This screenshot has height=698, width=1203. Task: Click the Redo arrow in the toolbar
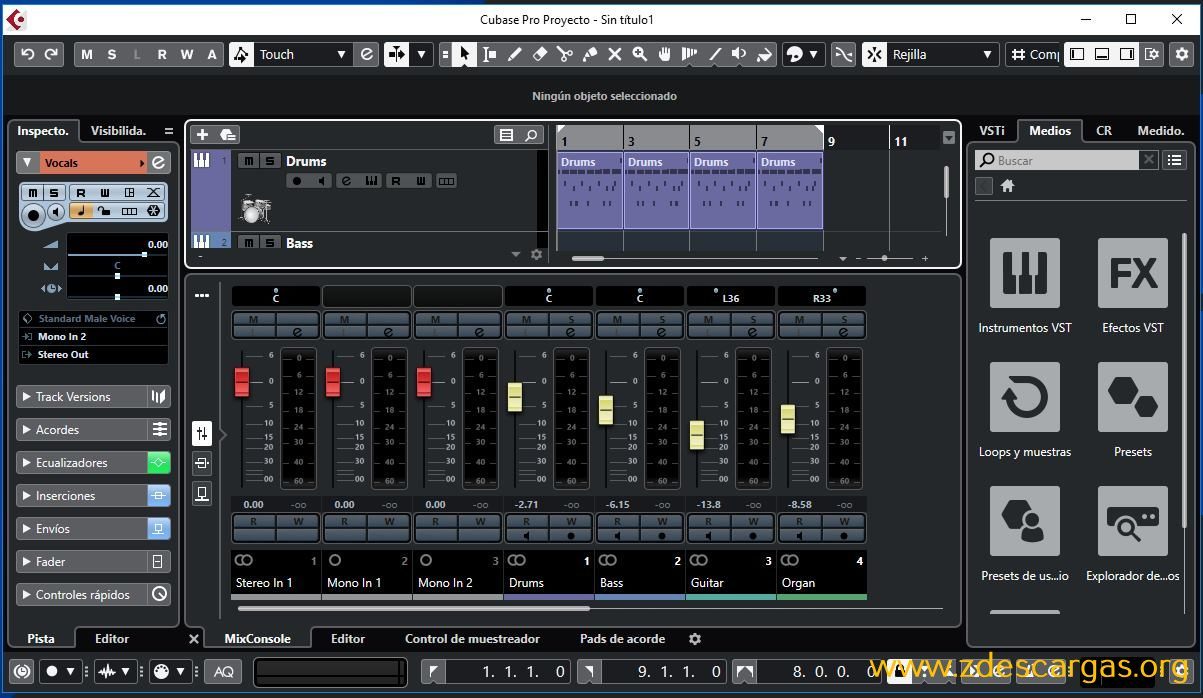[x=52, y=54]
